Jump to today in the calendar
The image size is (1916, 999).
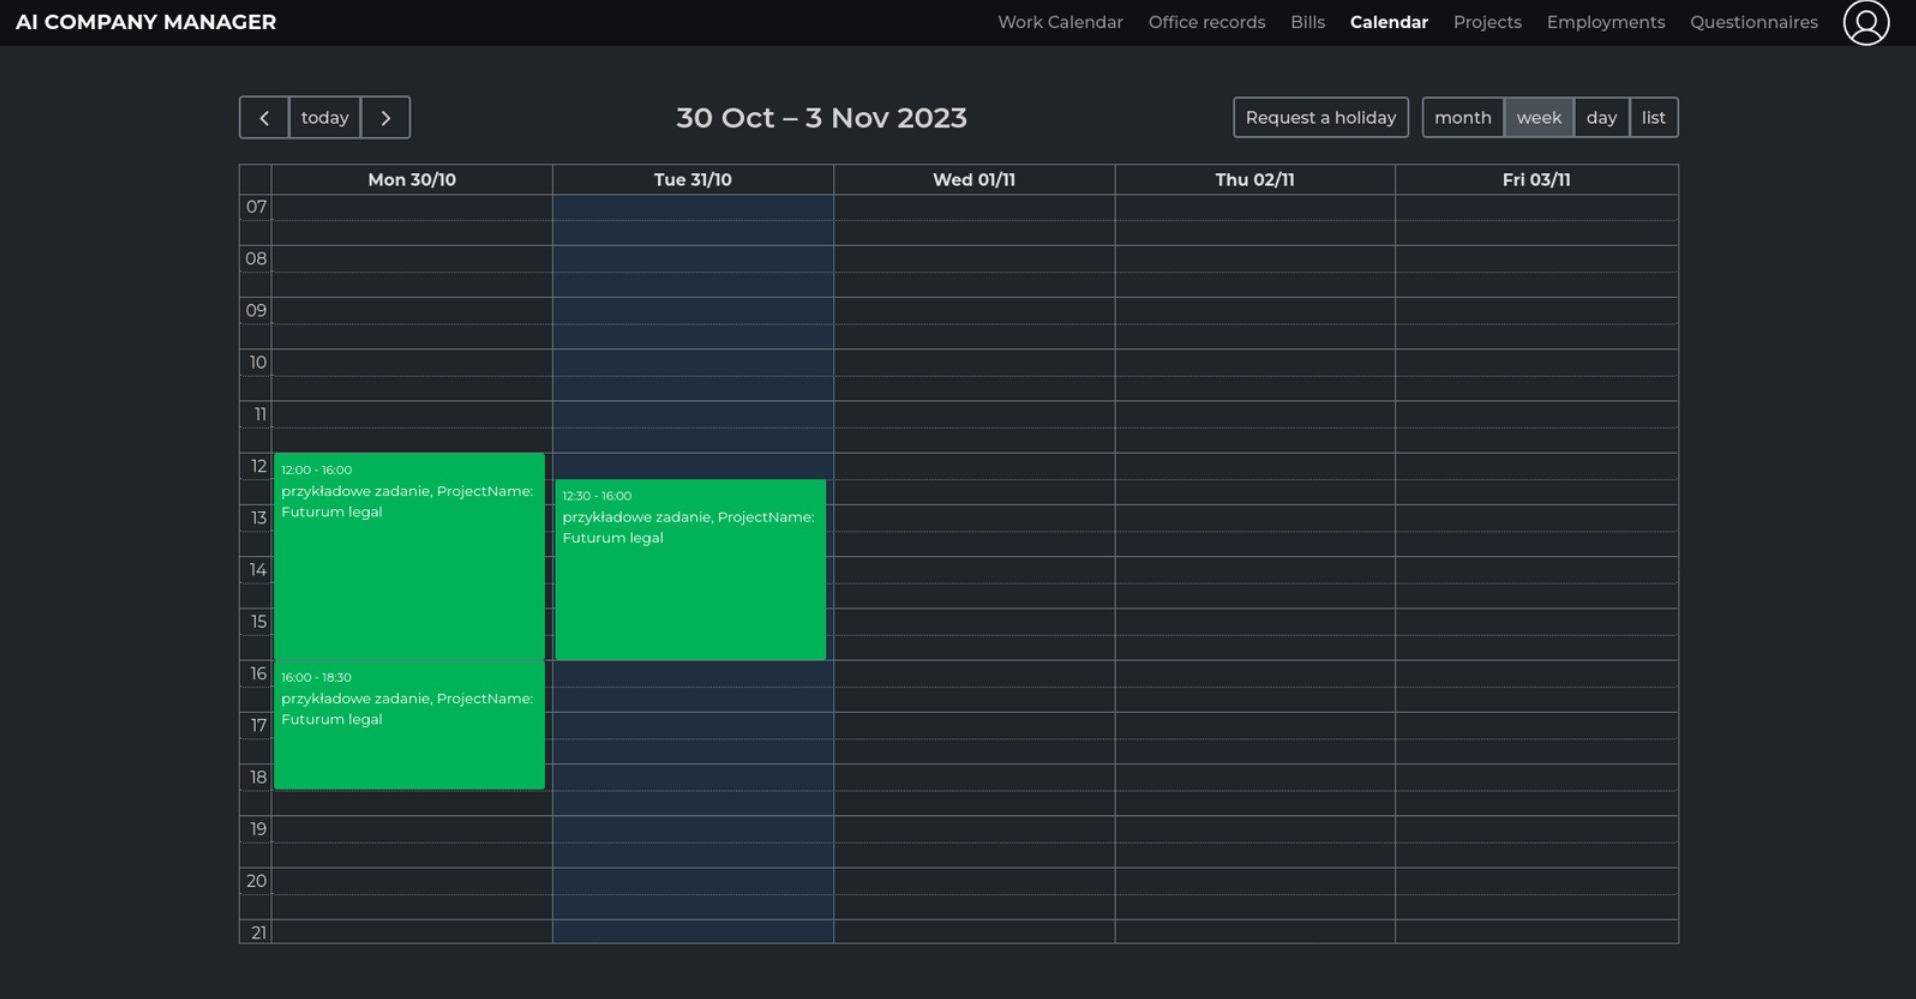coord(324,118)
